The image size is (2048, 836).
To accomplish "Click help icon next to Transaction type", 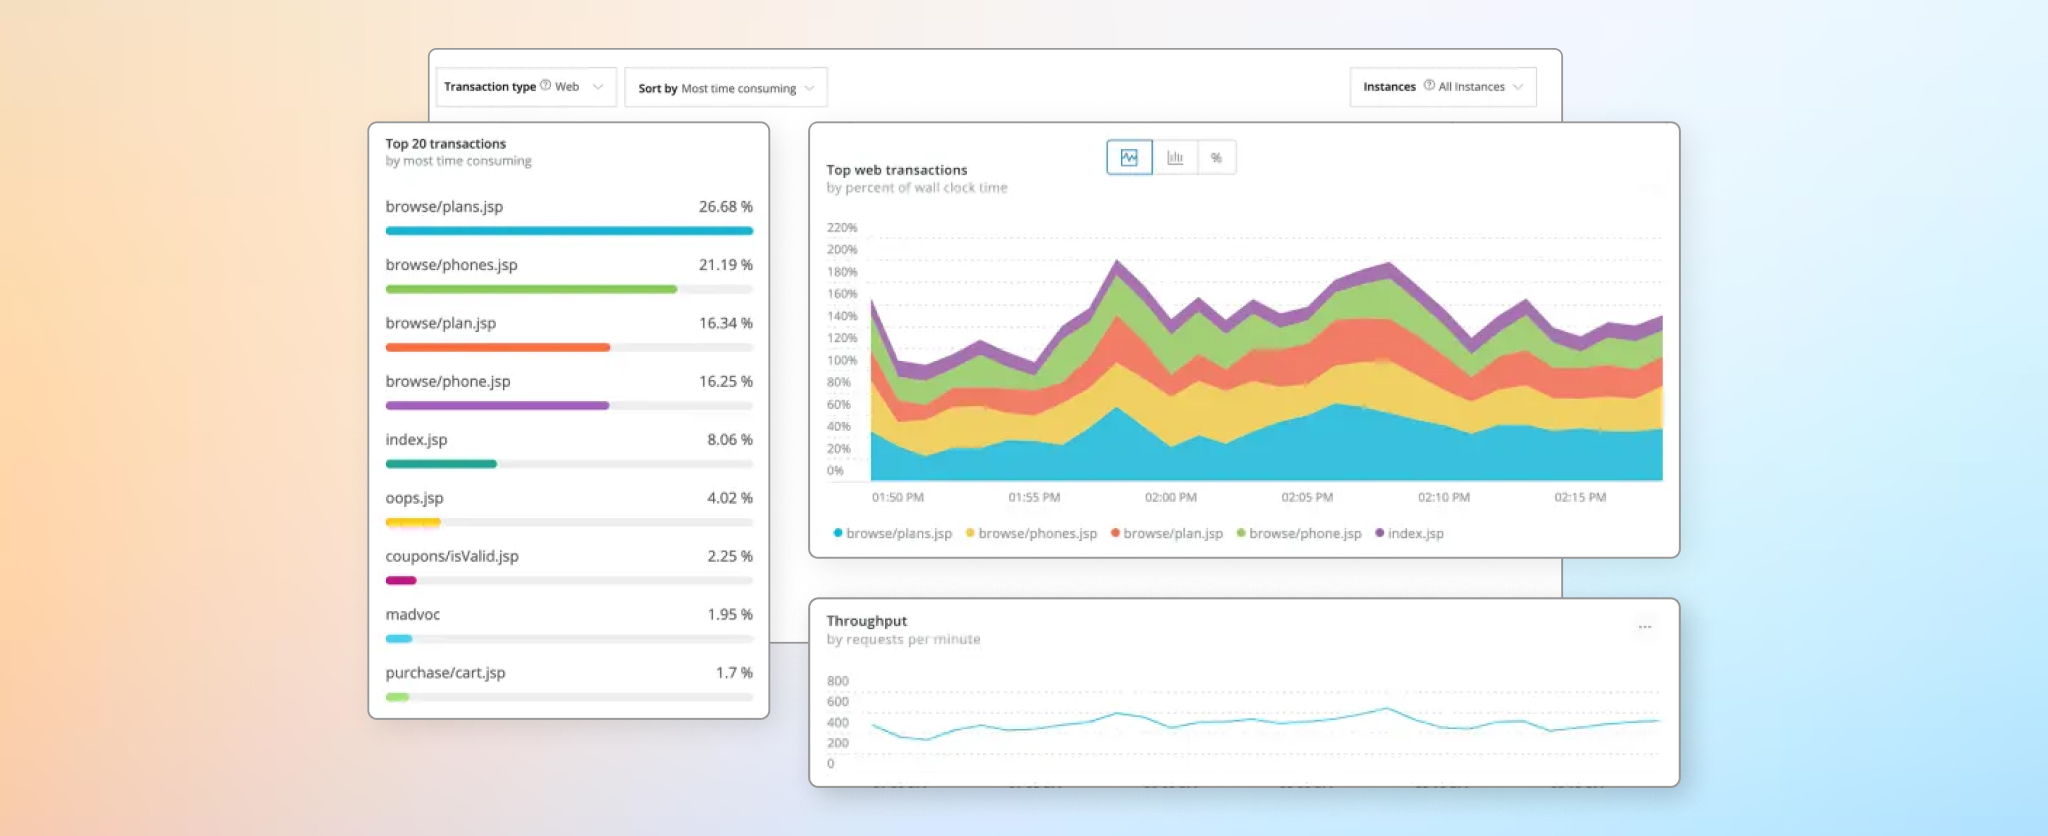I will pyautogui.click(x=545, y=86).
